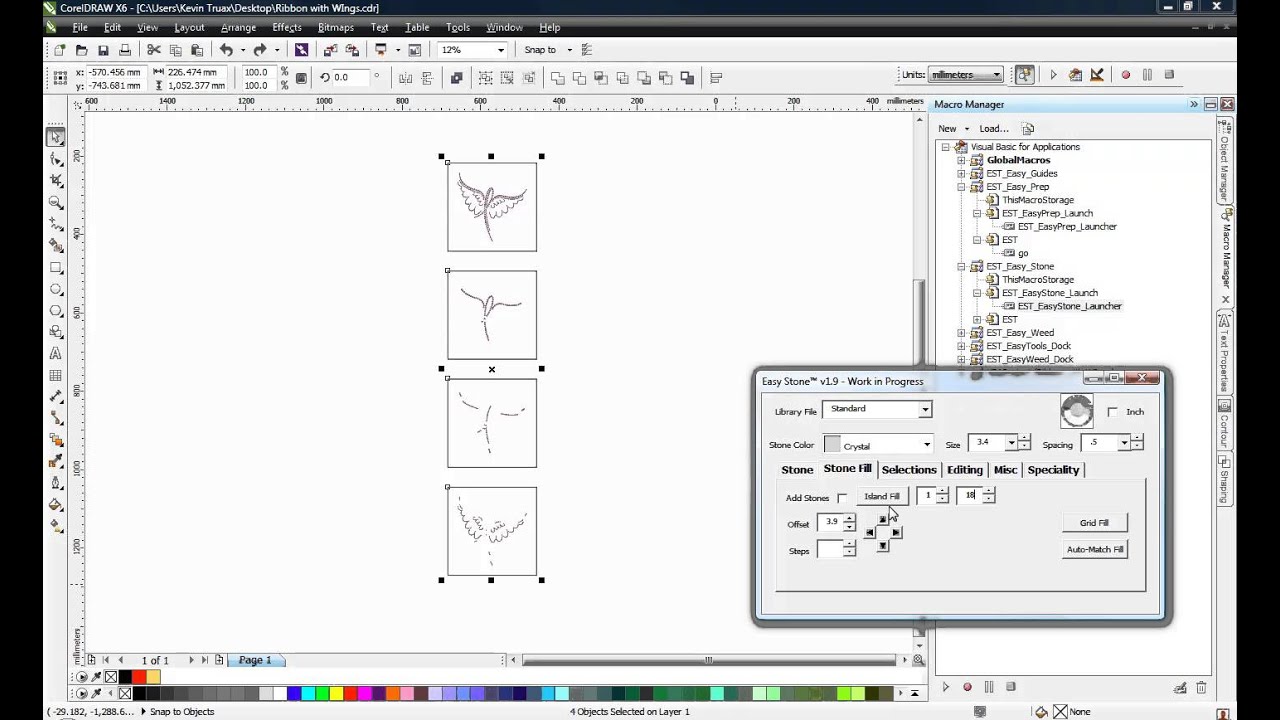This screenshot has height=720, width=1280.
Task: Select the Polygon tool
Action: [56, 311]
